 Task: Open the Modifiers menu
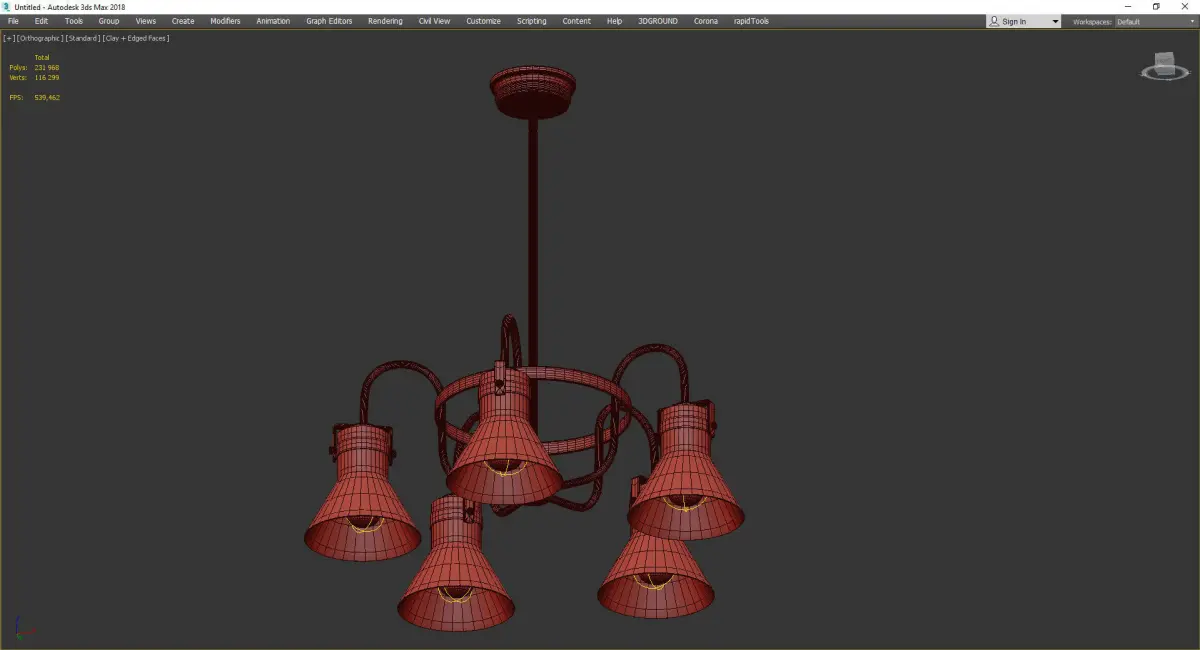click(225, 21)
